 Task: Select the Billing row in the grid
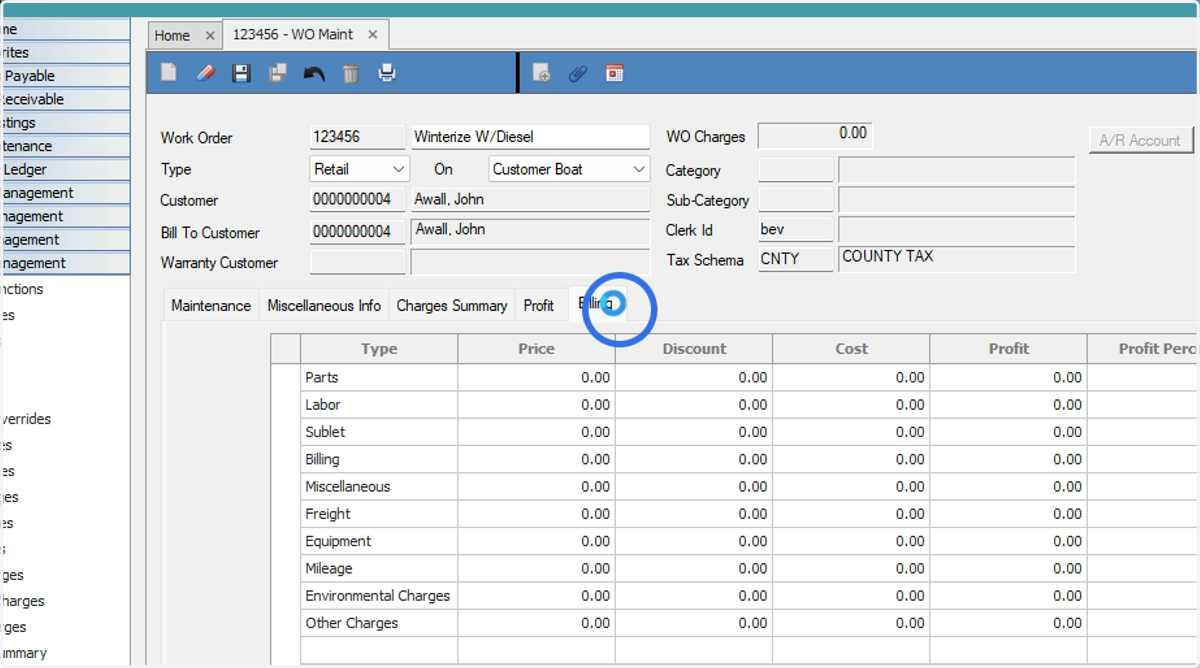point(322,459)
